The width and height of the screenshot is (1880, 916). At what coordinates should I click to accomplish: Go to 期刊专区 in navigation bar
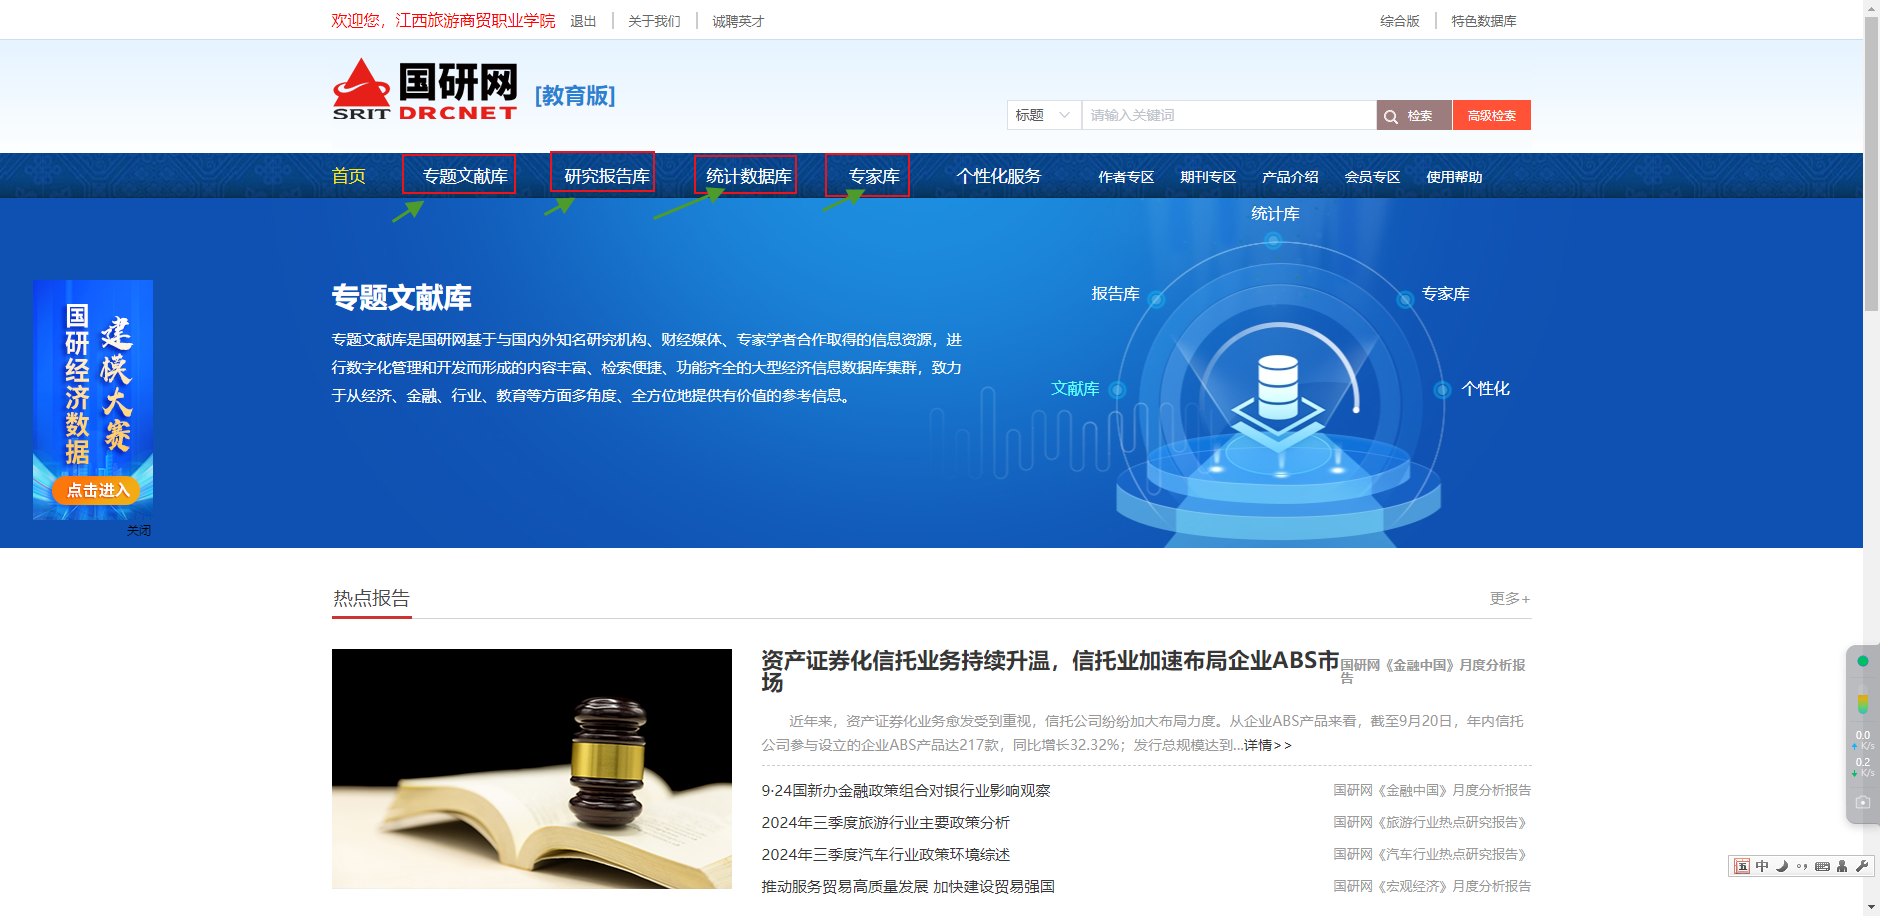tap(1208, 177)
